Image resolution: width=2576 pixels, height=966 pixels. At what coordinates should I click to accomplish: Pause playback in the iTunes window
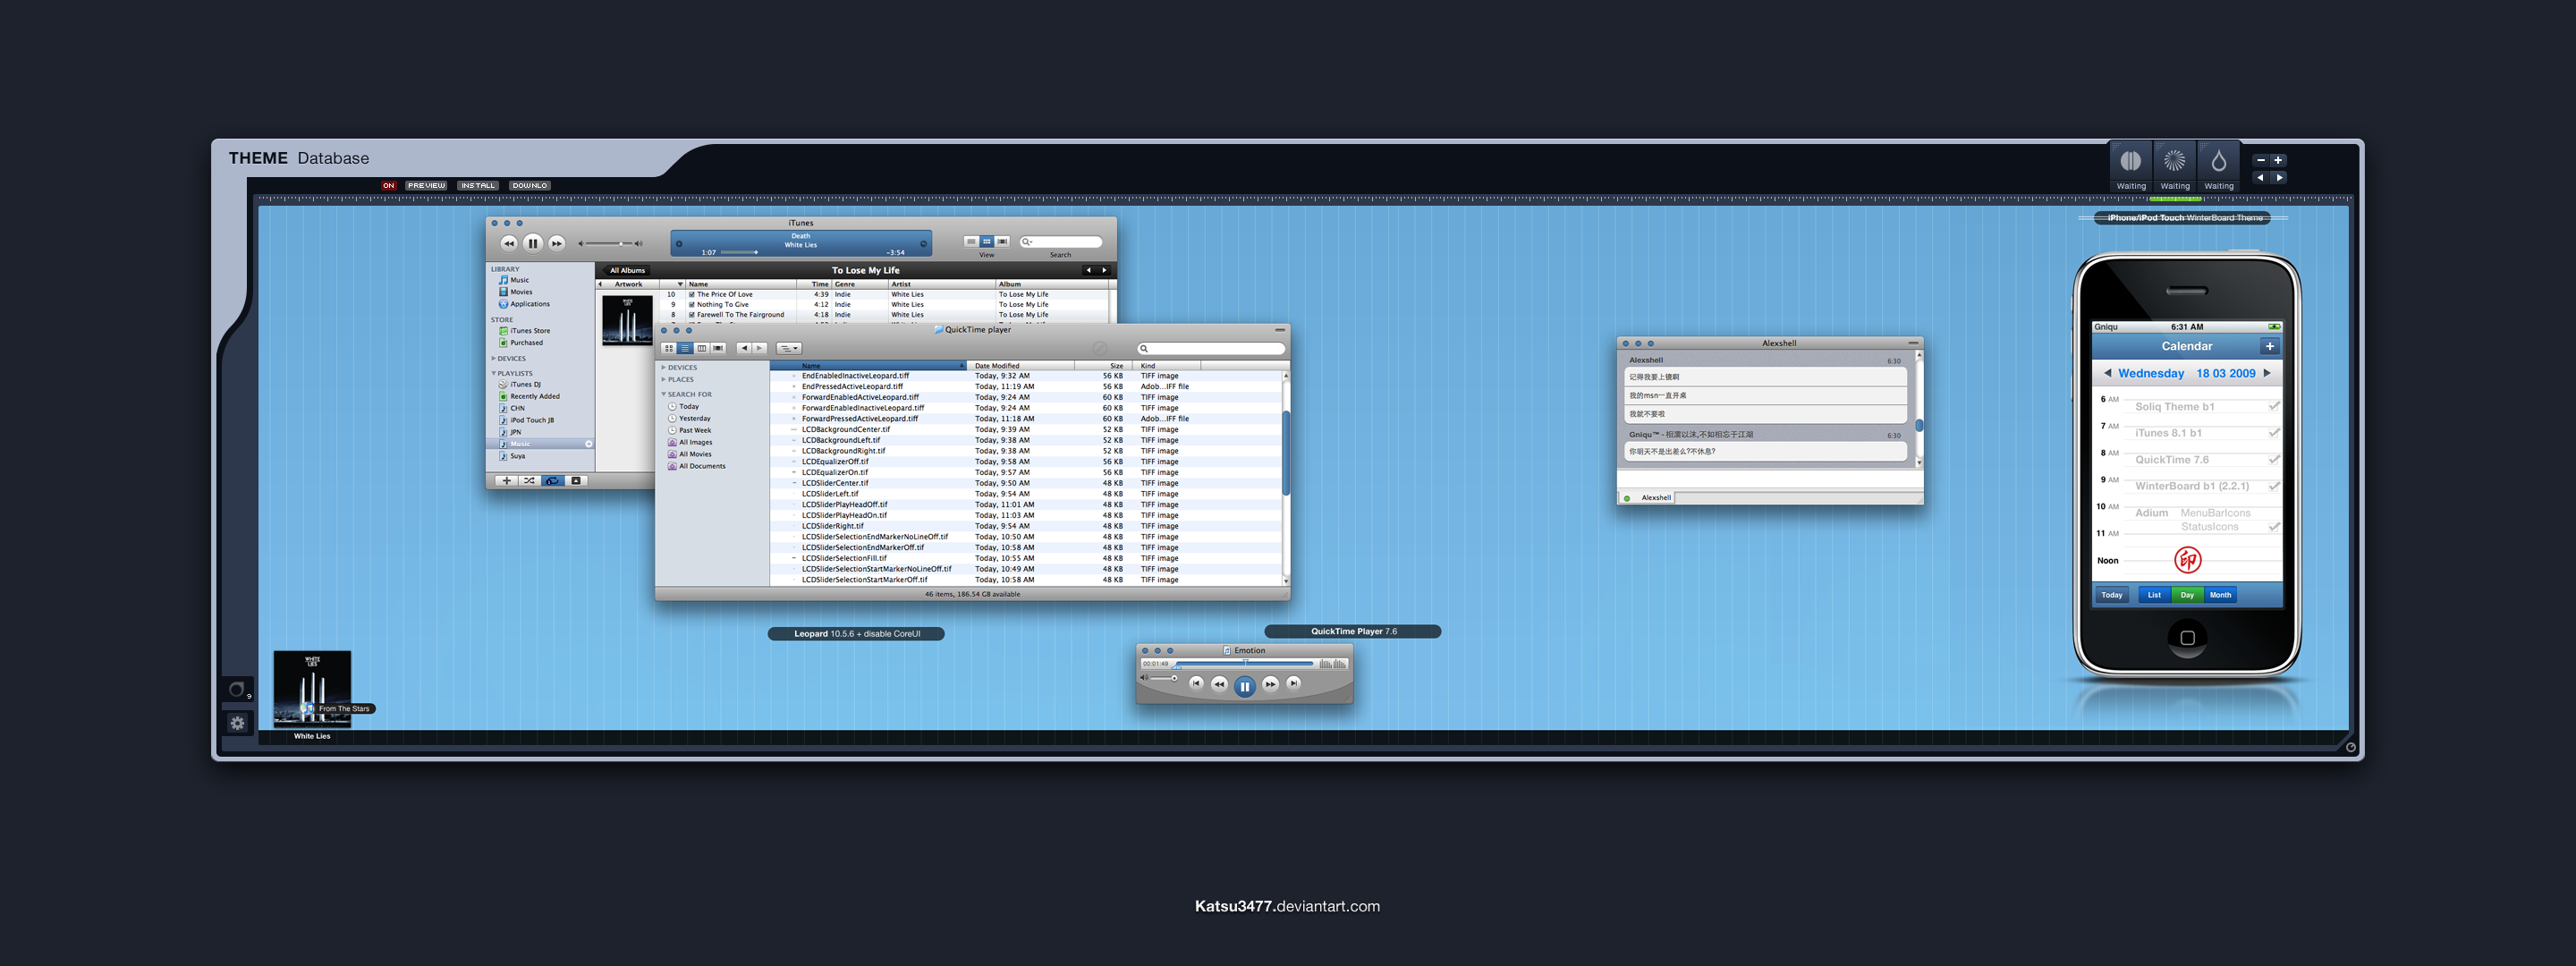click(x=533, y=243)
